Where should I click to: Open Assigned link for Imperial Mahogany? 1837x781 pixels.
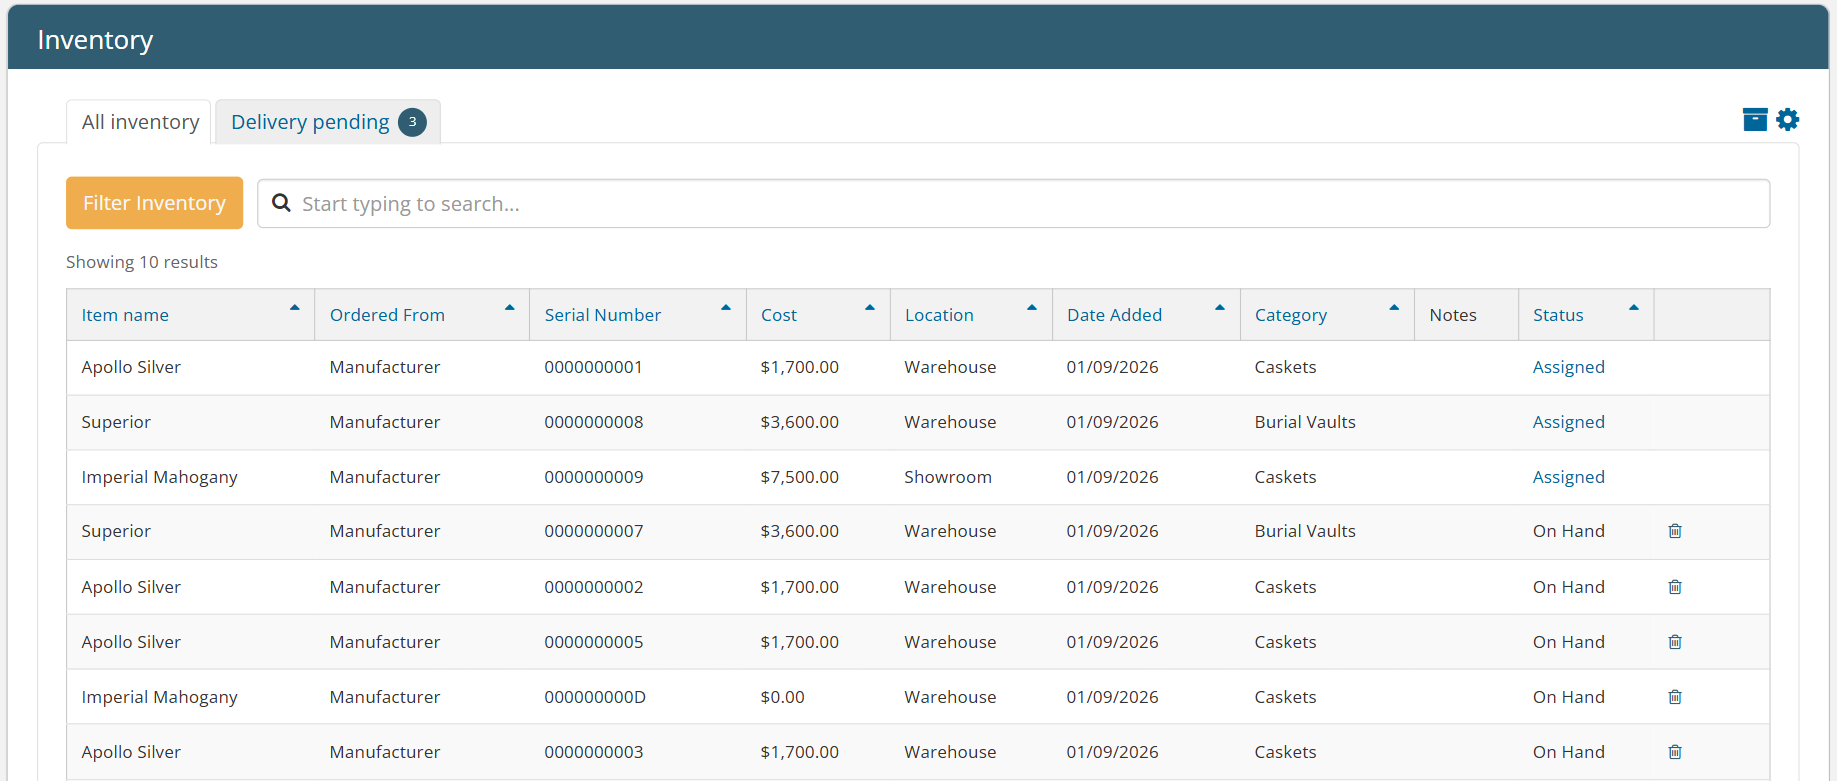1568,477
